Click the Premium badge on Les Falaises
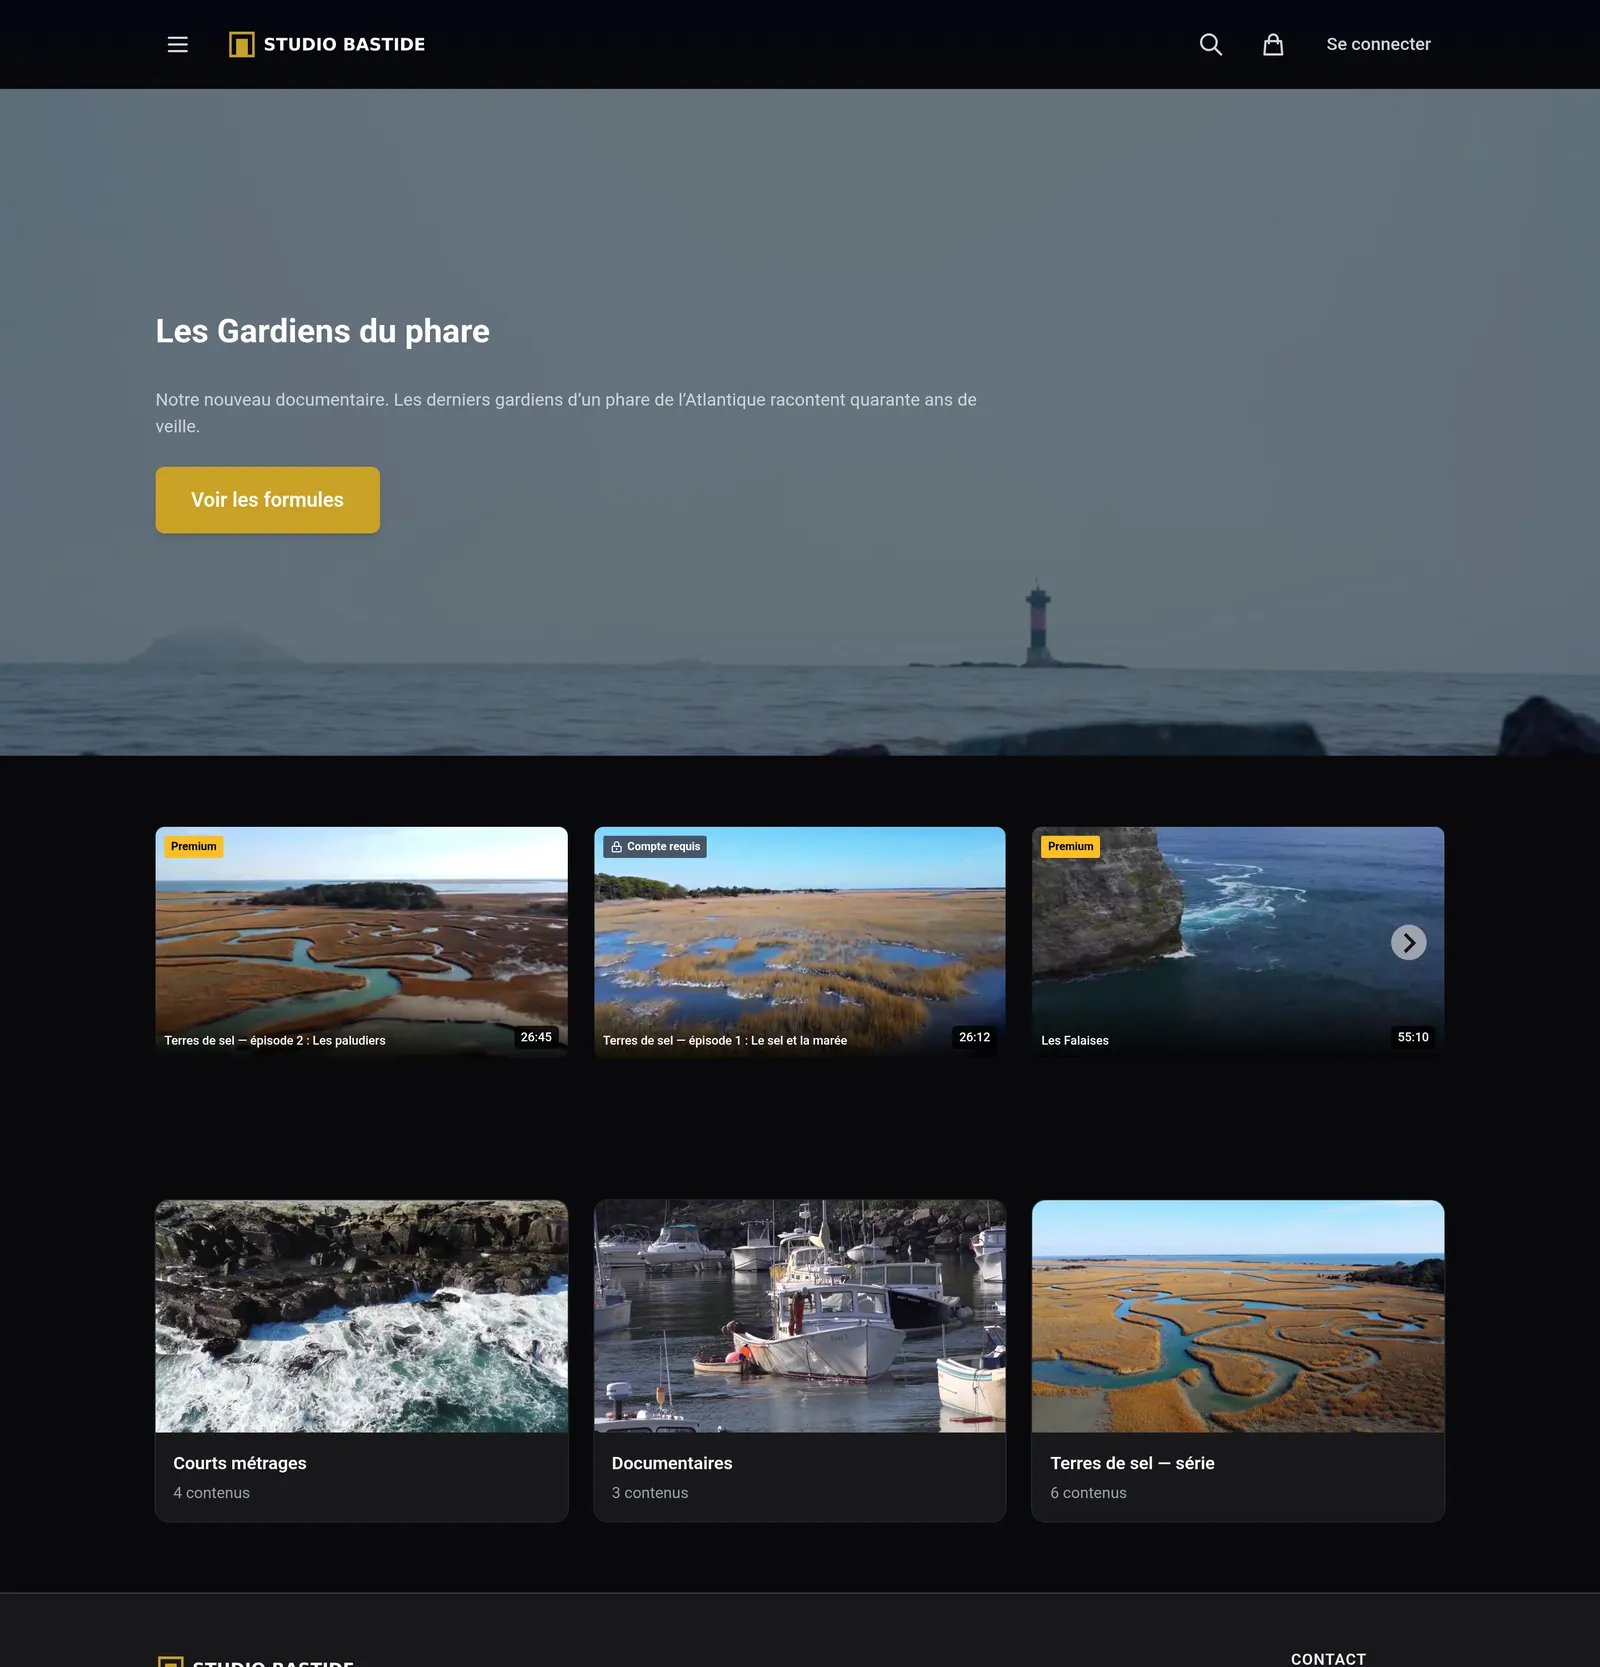This screenshot has width=1600, height=1667. 1070,847
